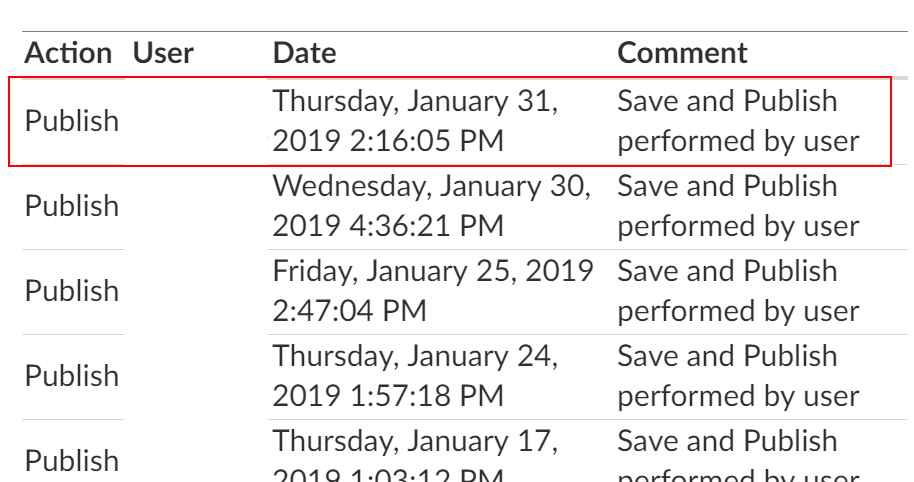
Task: Select the Comment column header
Action: (682, 53)
